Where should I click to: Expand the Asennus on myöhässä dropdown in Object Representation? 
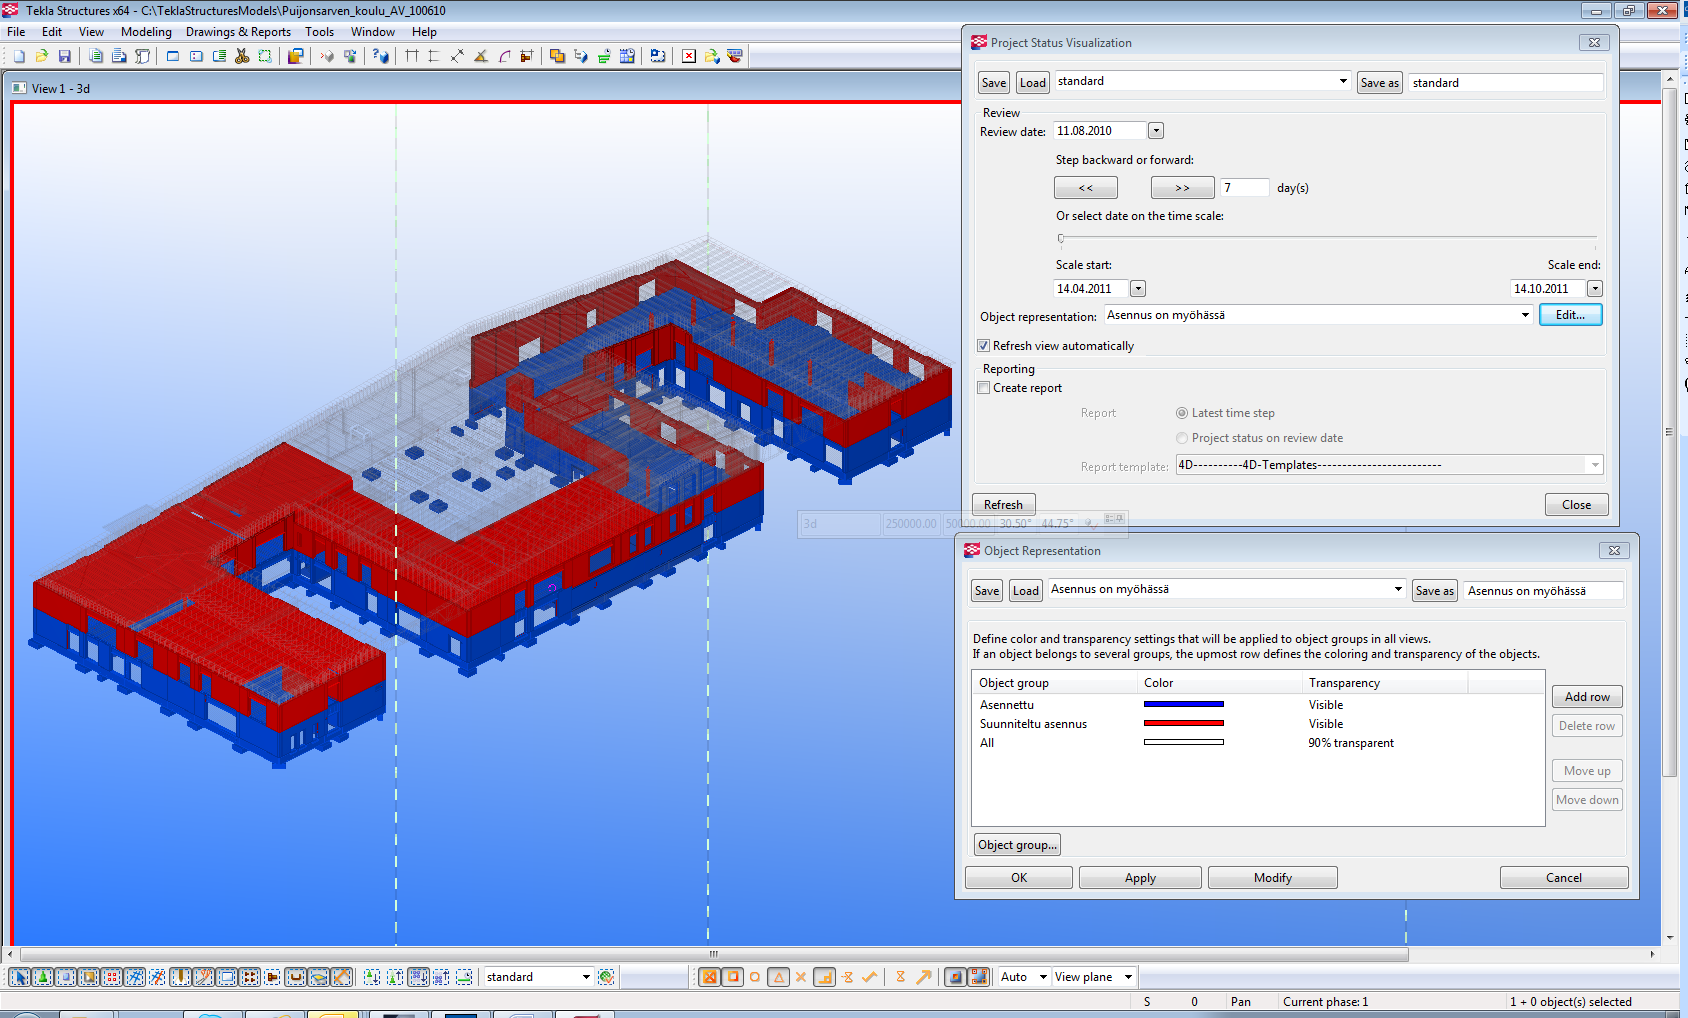tap(1398, 589)
